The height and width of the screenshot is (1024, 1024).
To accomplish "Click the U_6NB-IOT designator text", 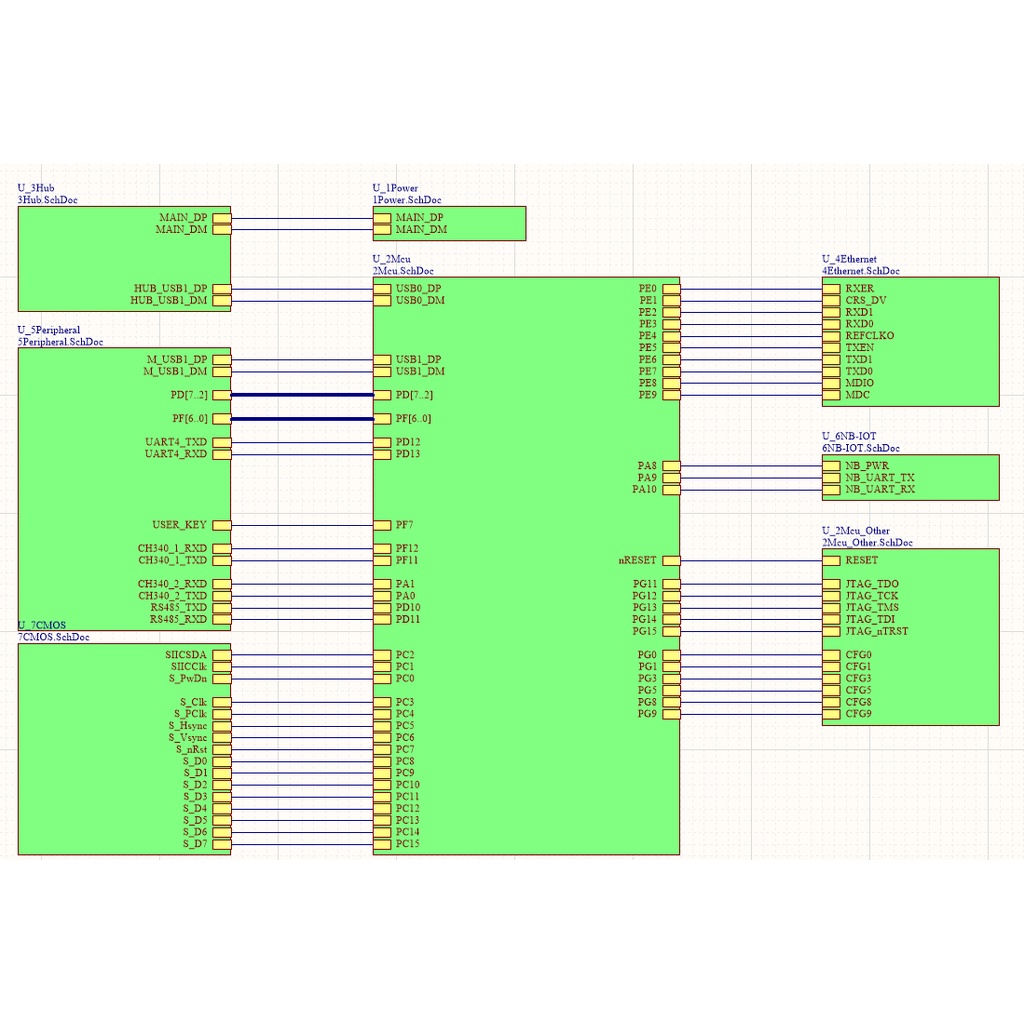I will 849,437.
